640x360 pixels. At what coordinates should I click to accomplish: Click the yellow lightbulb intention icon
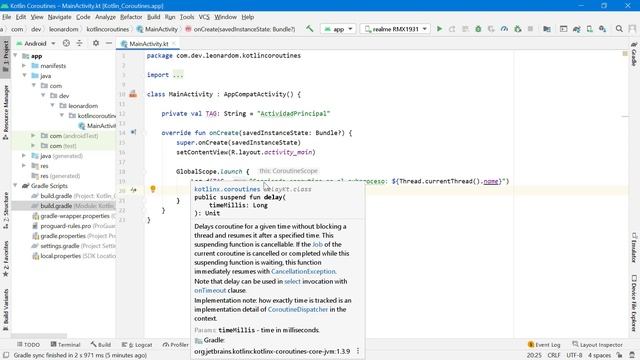[x=153, y=189]
